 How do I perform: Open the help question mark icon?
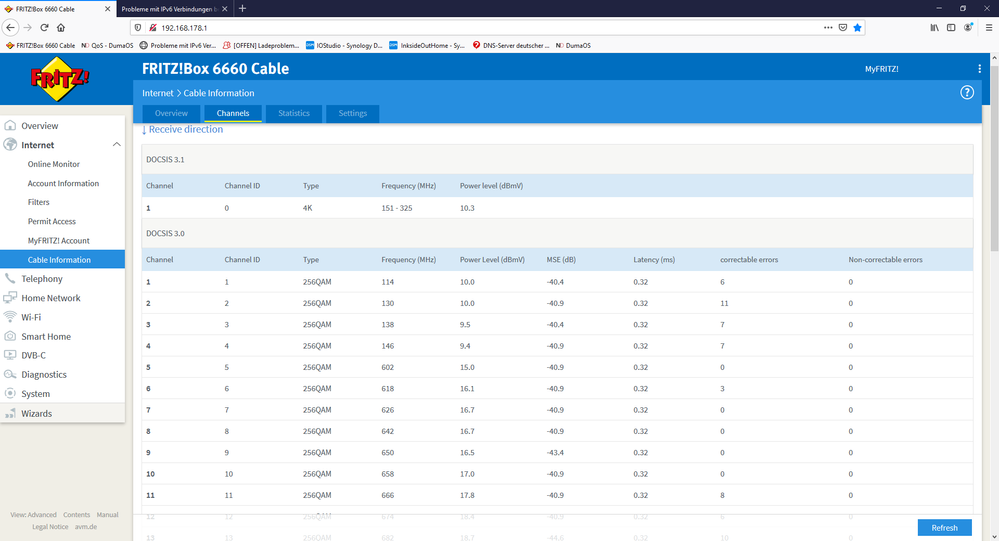point(967,92)
